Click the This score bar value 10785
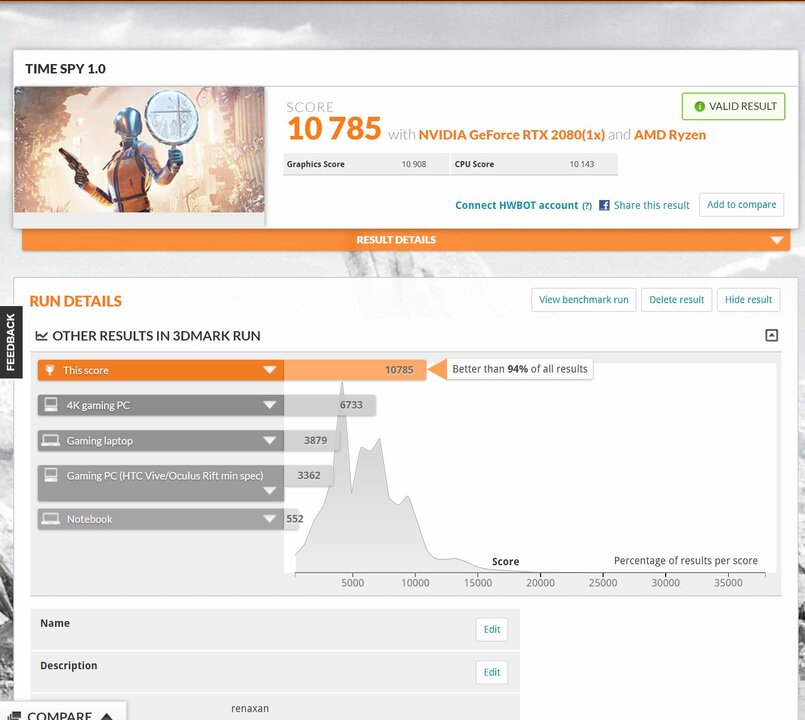 pyautogui.click(x=399, y=370)
